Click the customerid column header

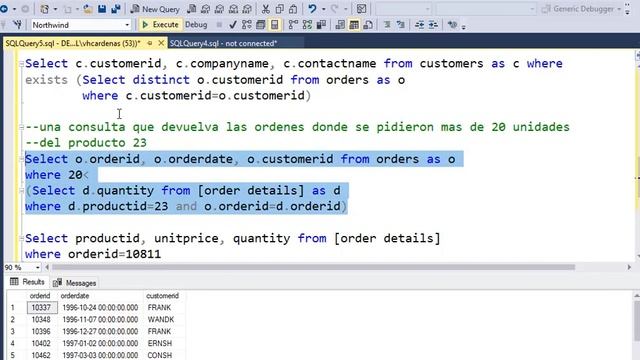coord(162,296)
